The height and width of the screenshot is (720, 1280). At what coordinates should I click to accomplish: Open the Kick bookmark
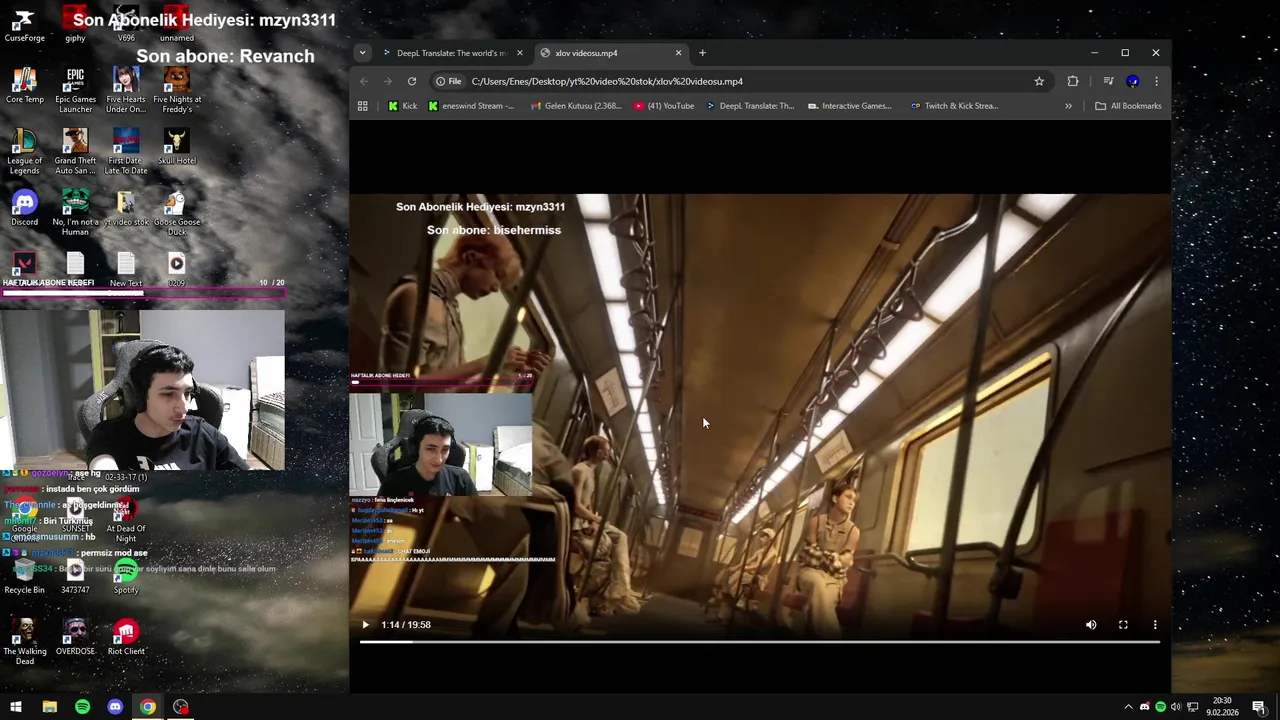coord(402,106)
